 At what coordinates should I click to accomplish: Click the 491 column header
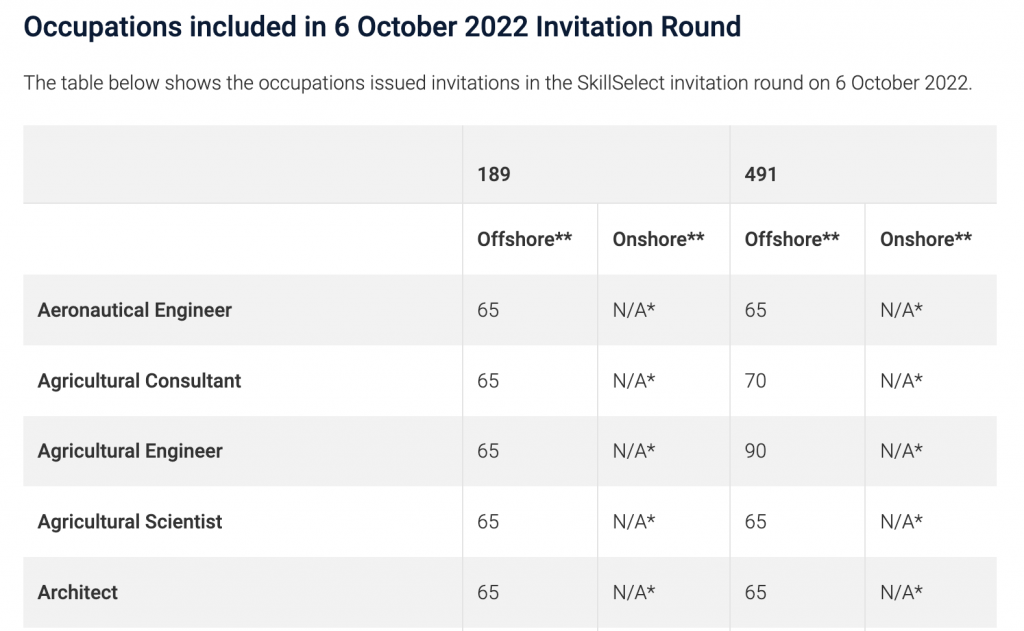click(761, 174)
